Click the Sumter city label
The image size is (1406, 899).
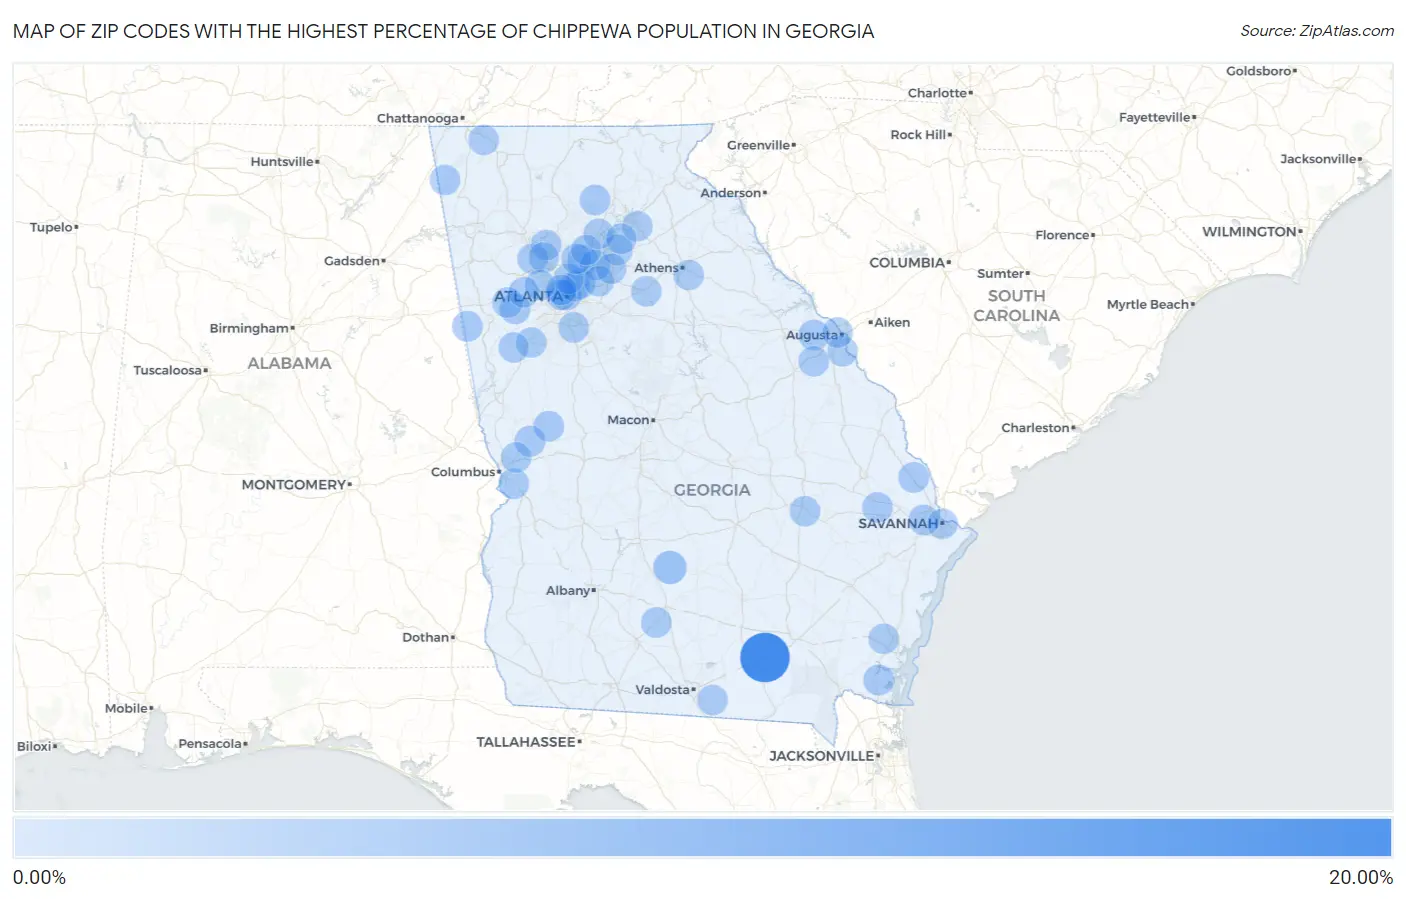[1000, 274]
